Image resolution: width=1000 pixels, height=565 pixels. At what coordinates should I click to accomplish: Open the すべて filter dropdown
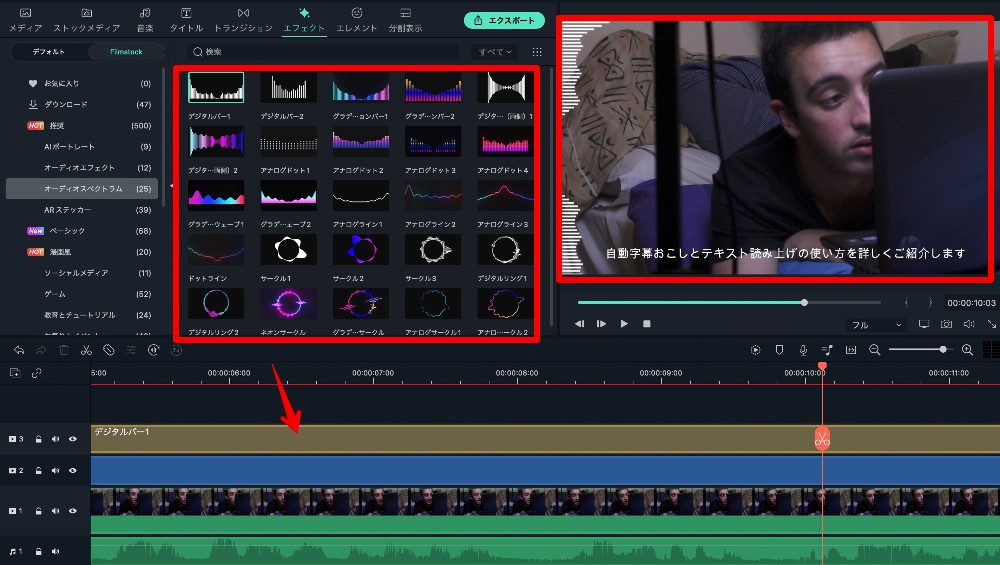(495, 52)
